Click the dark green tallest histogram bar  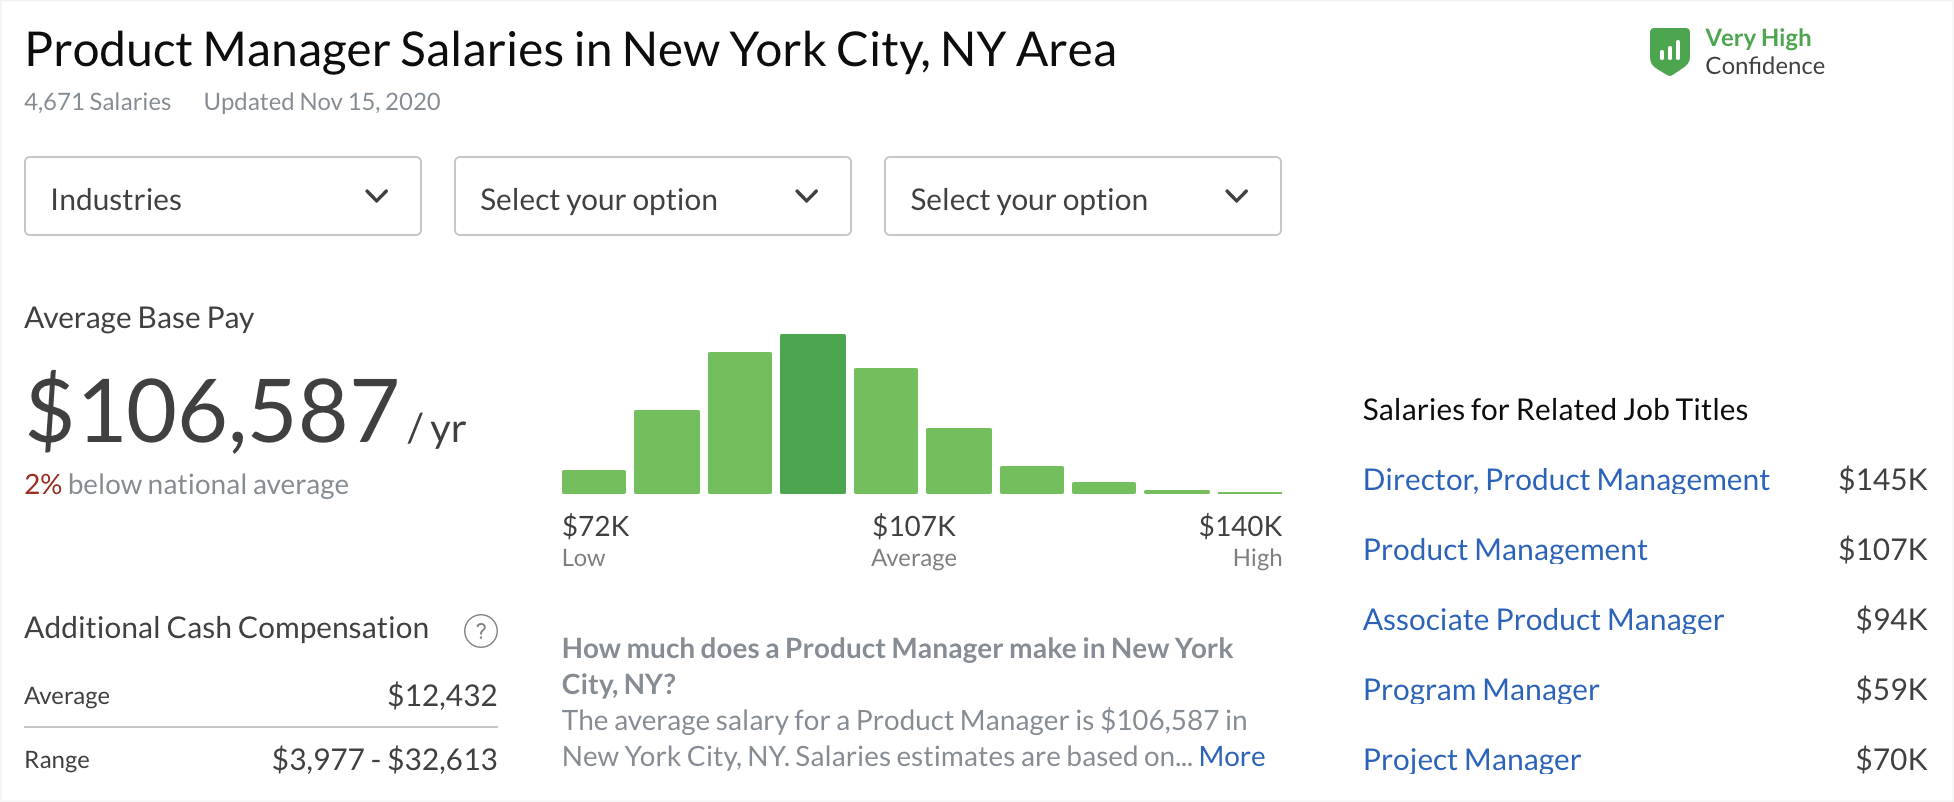tap(812, 414)
